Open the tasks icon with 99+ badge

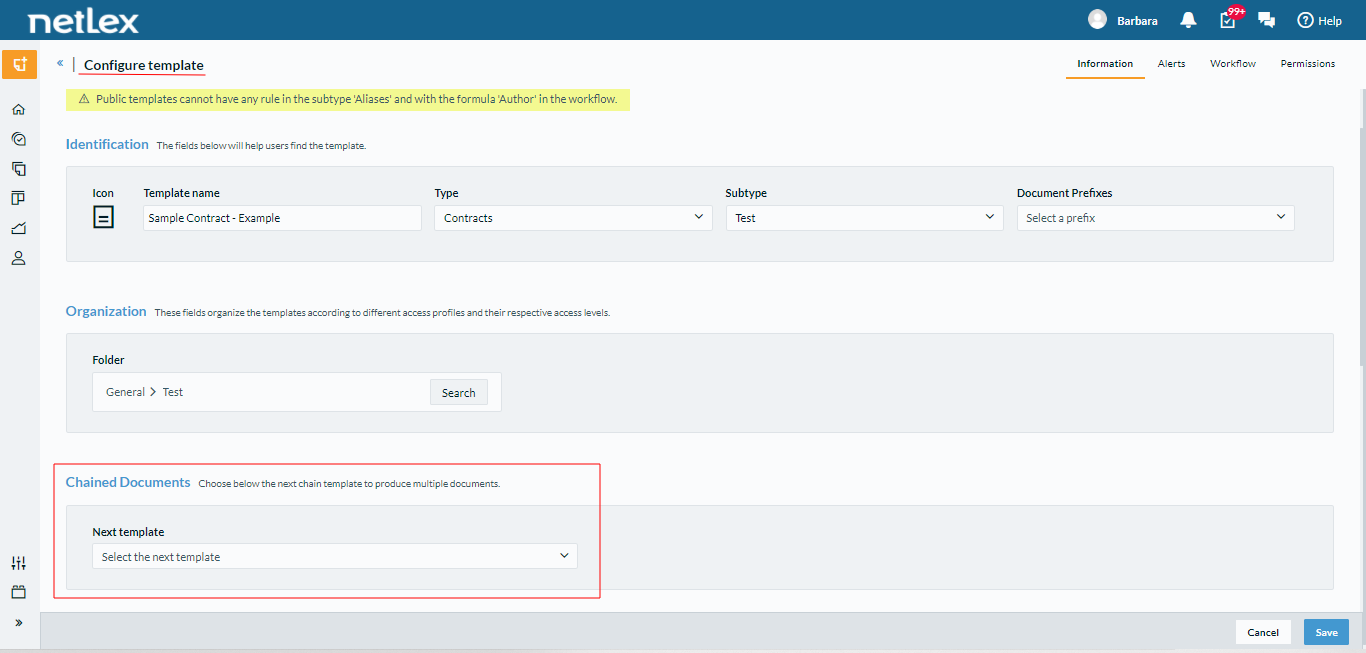click(x=1229, y=19)
